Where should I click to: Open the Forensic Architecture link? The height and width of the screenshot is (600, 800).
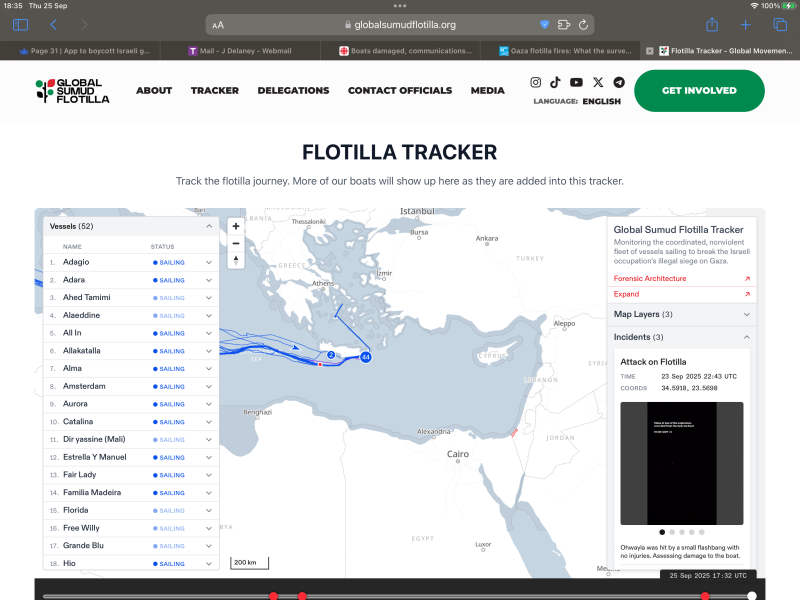tap(650, 278)
